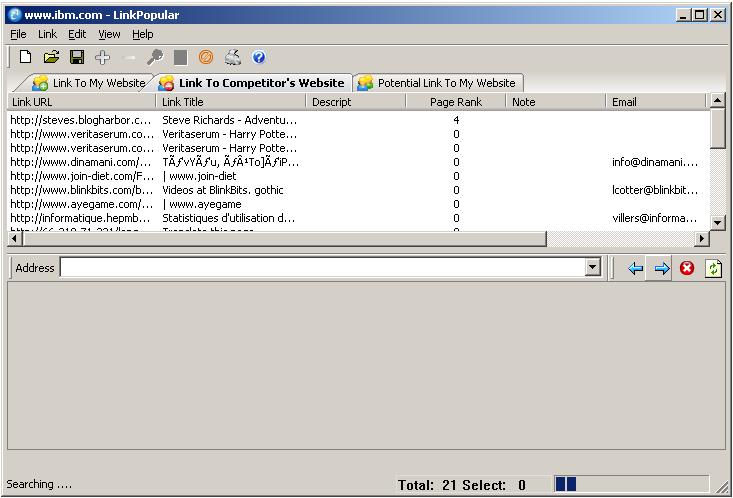Go back with the blue left arrow
Image resolution: width=733 pixels, height=498 pixels.
click(x=635, y=268)
